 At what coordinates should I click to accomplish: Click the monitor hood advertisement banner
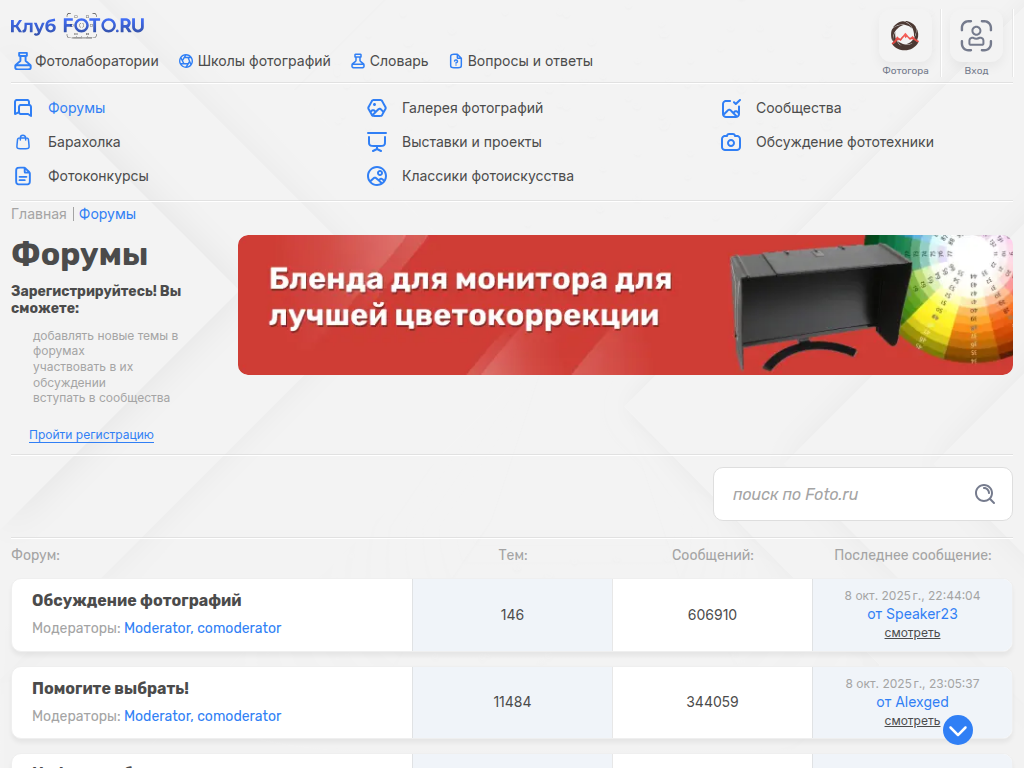[625, 305]
